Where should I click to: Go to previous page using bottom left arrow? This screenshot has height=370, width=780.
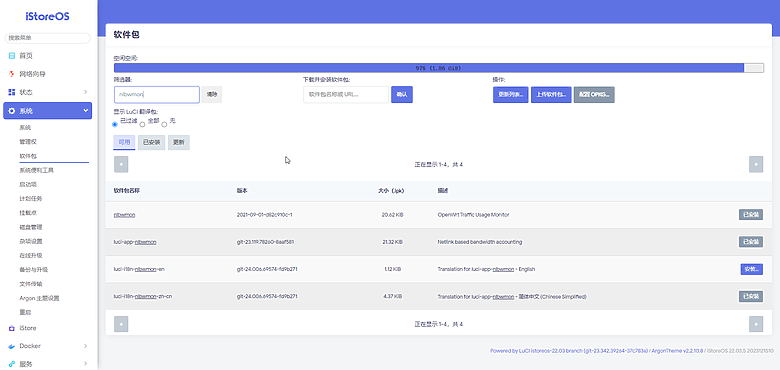(121, 324)
